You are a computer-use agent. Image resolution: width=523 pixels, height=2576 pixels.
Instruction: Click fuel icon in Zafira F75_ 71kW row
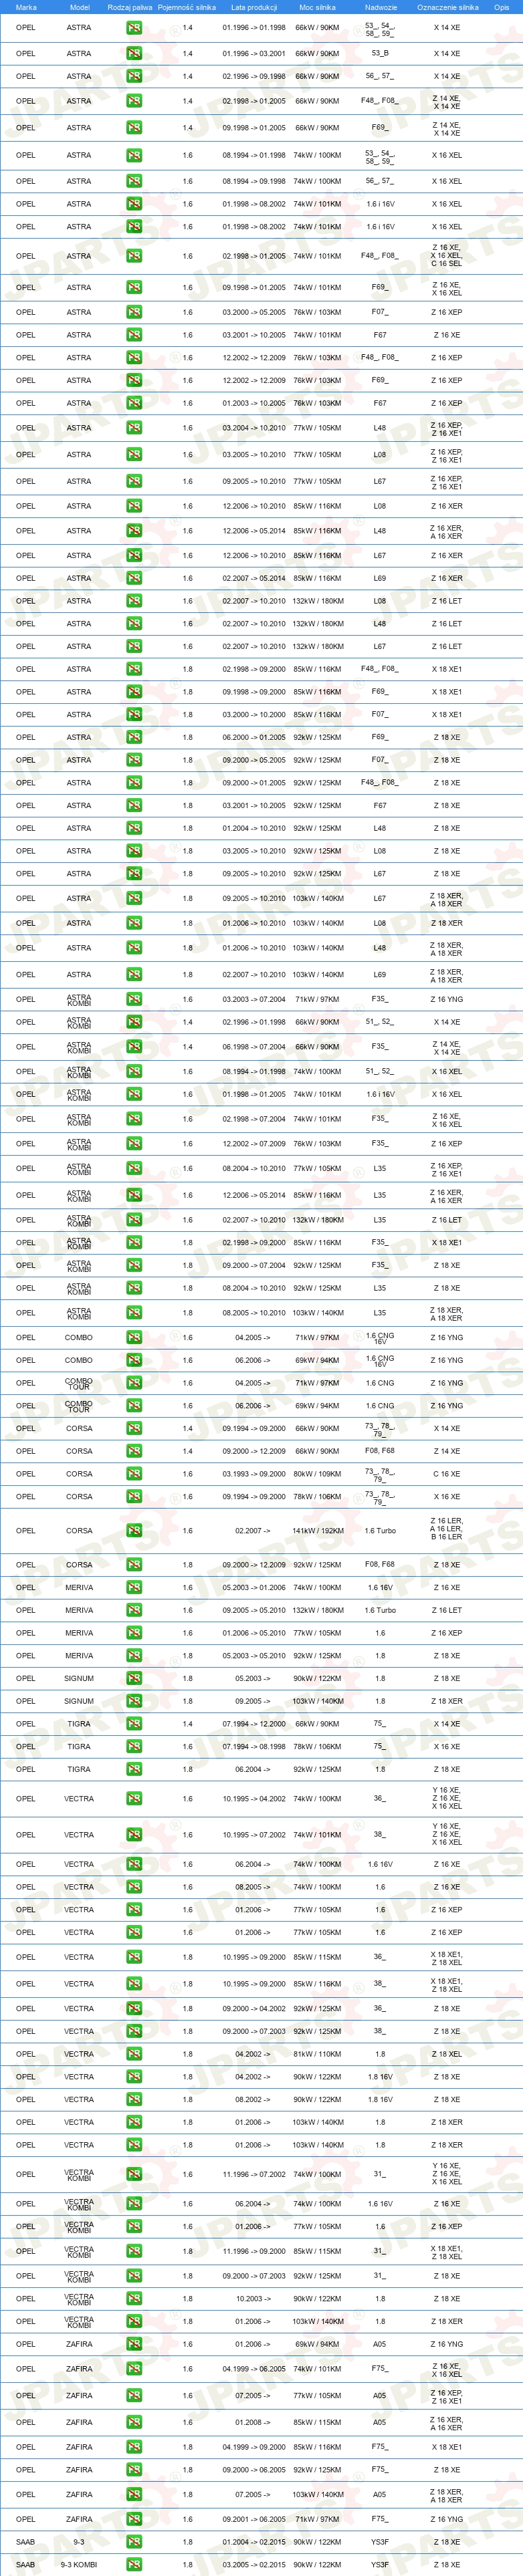click(134, 2519)
